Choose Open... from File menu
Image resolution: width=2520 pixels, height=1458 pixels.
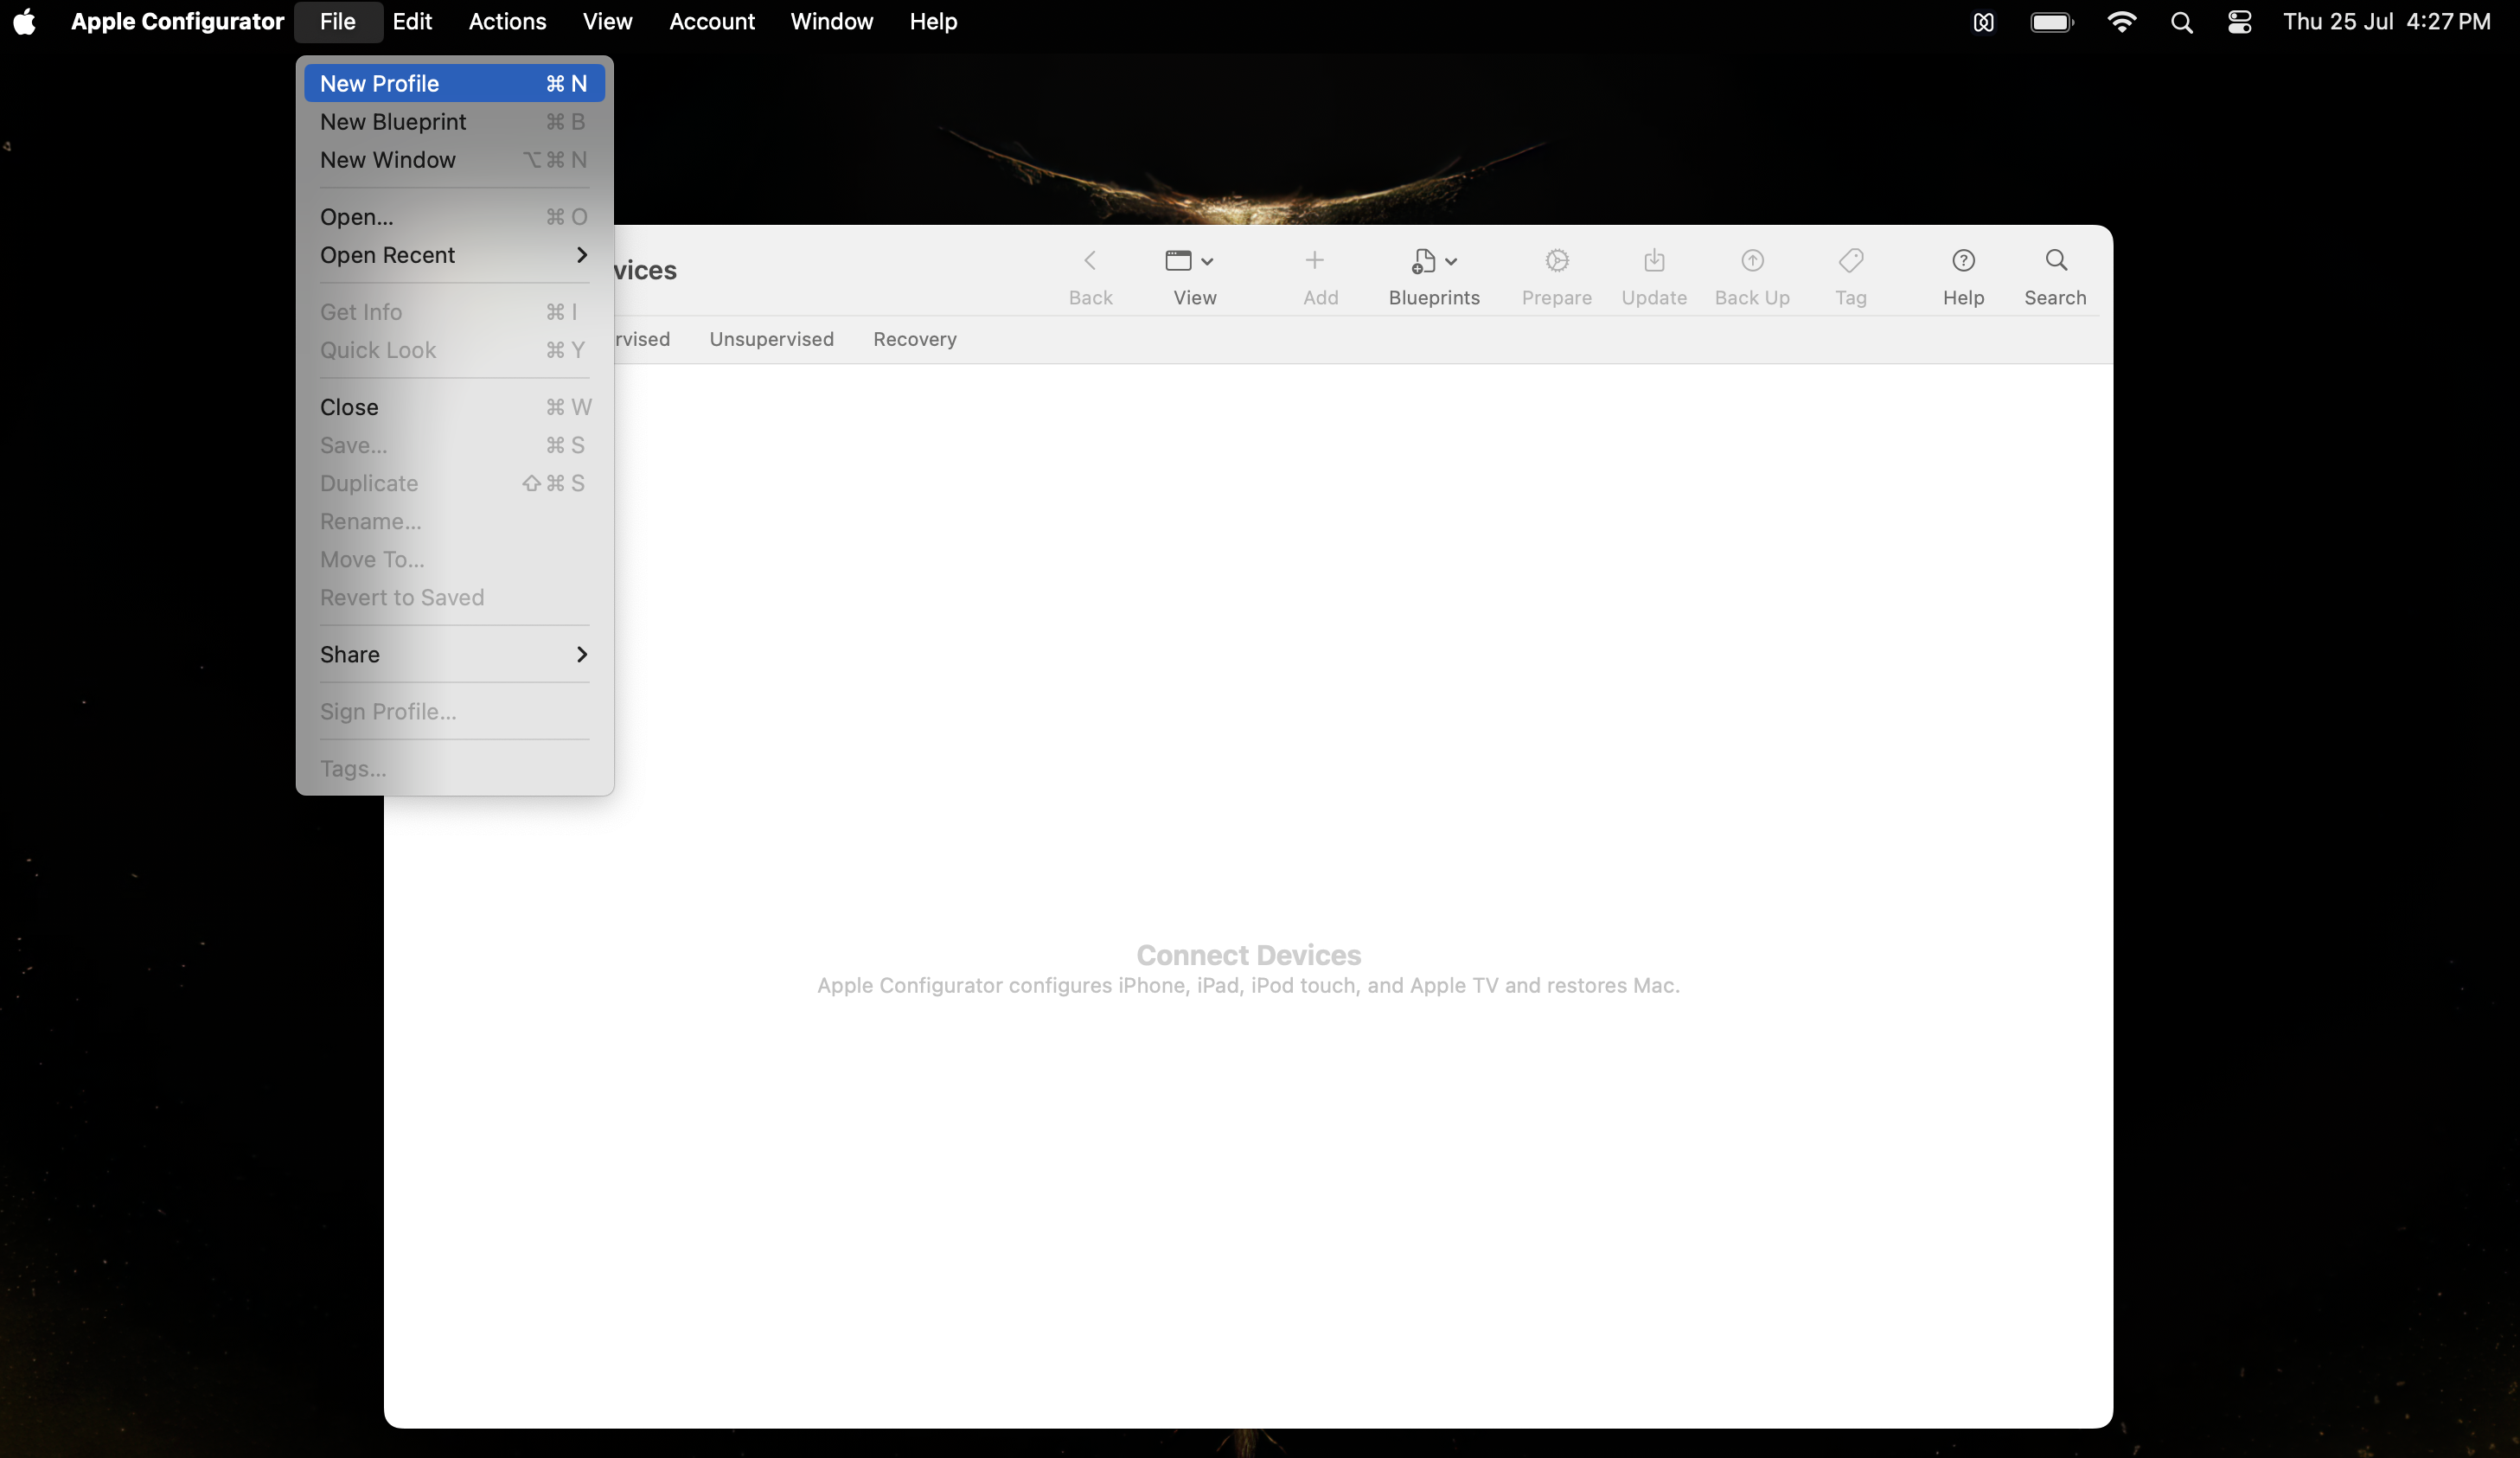pos(454,217)
